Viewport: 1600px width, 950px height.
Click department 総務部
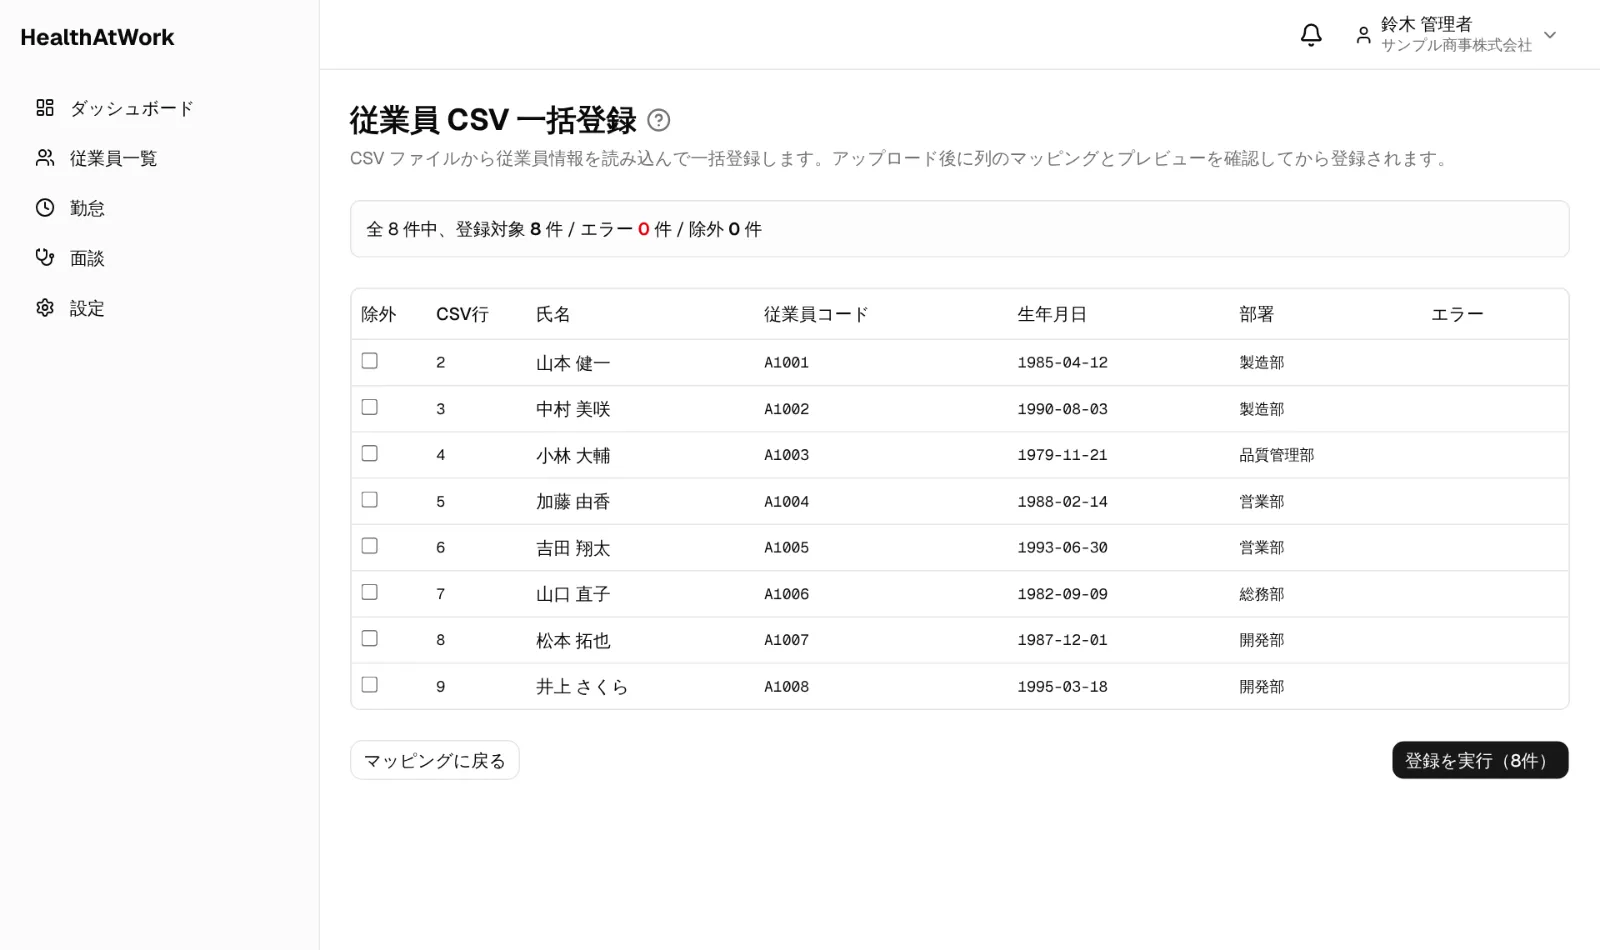click(1261, 594)
